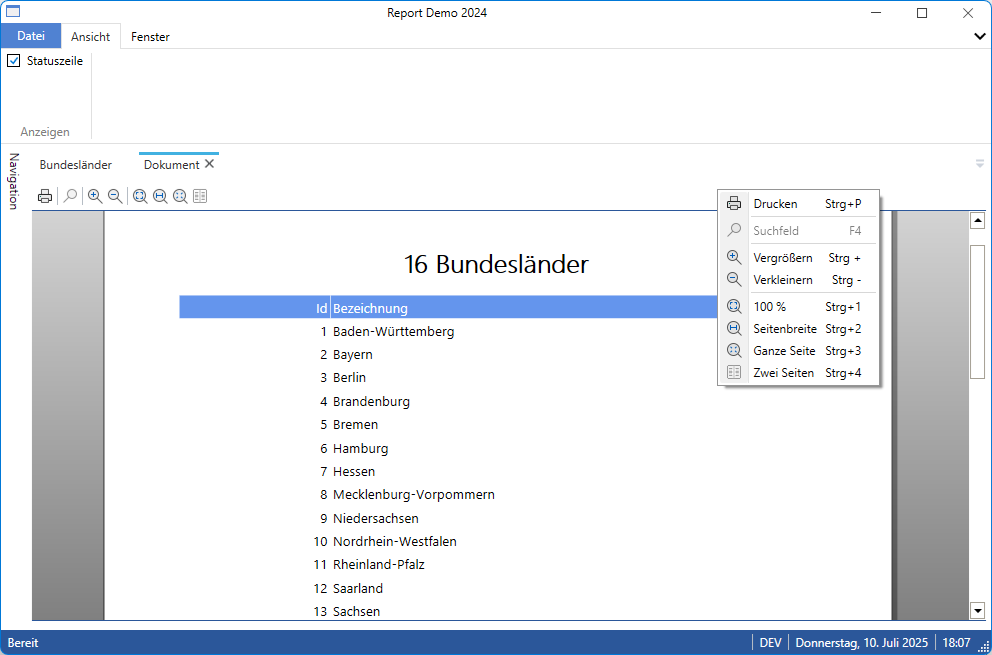Click the fit page width toolbar icon
Image resolution: width=992 pixels, height=655 pixels.
pyautogui.click(x=160, y=197)
